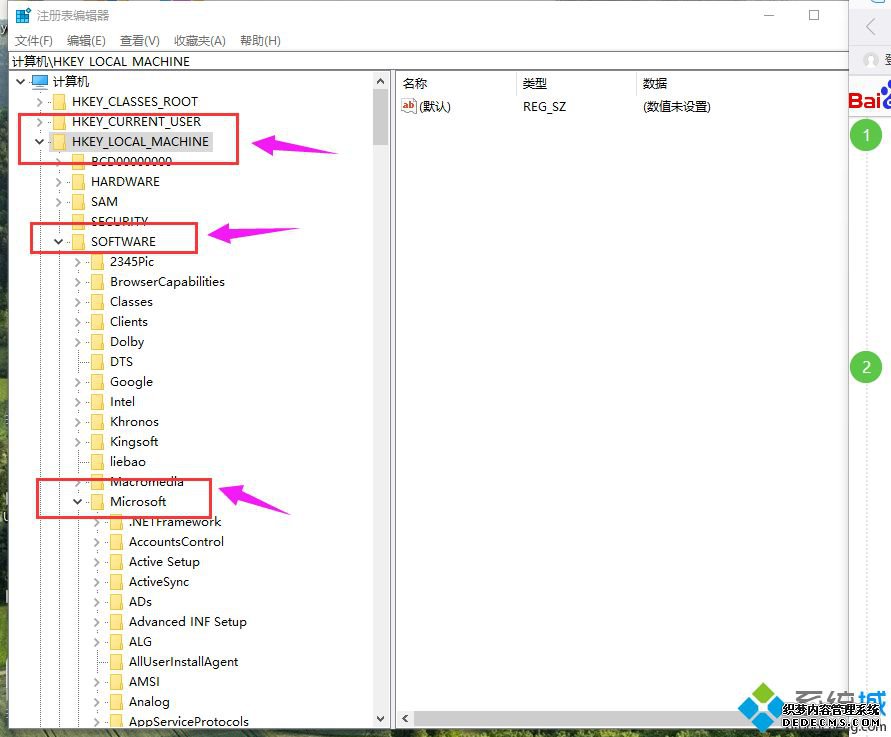Expand the Google key chevron
Screen dimensions: 891x737
(x=78, y=382)
